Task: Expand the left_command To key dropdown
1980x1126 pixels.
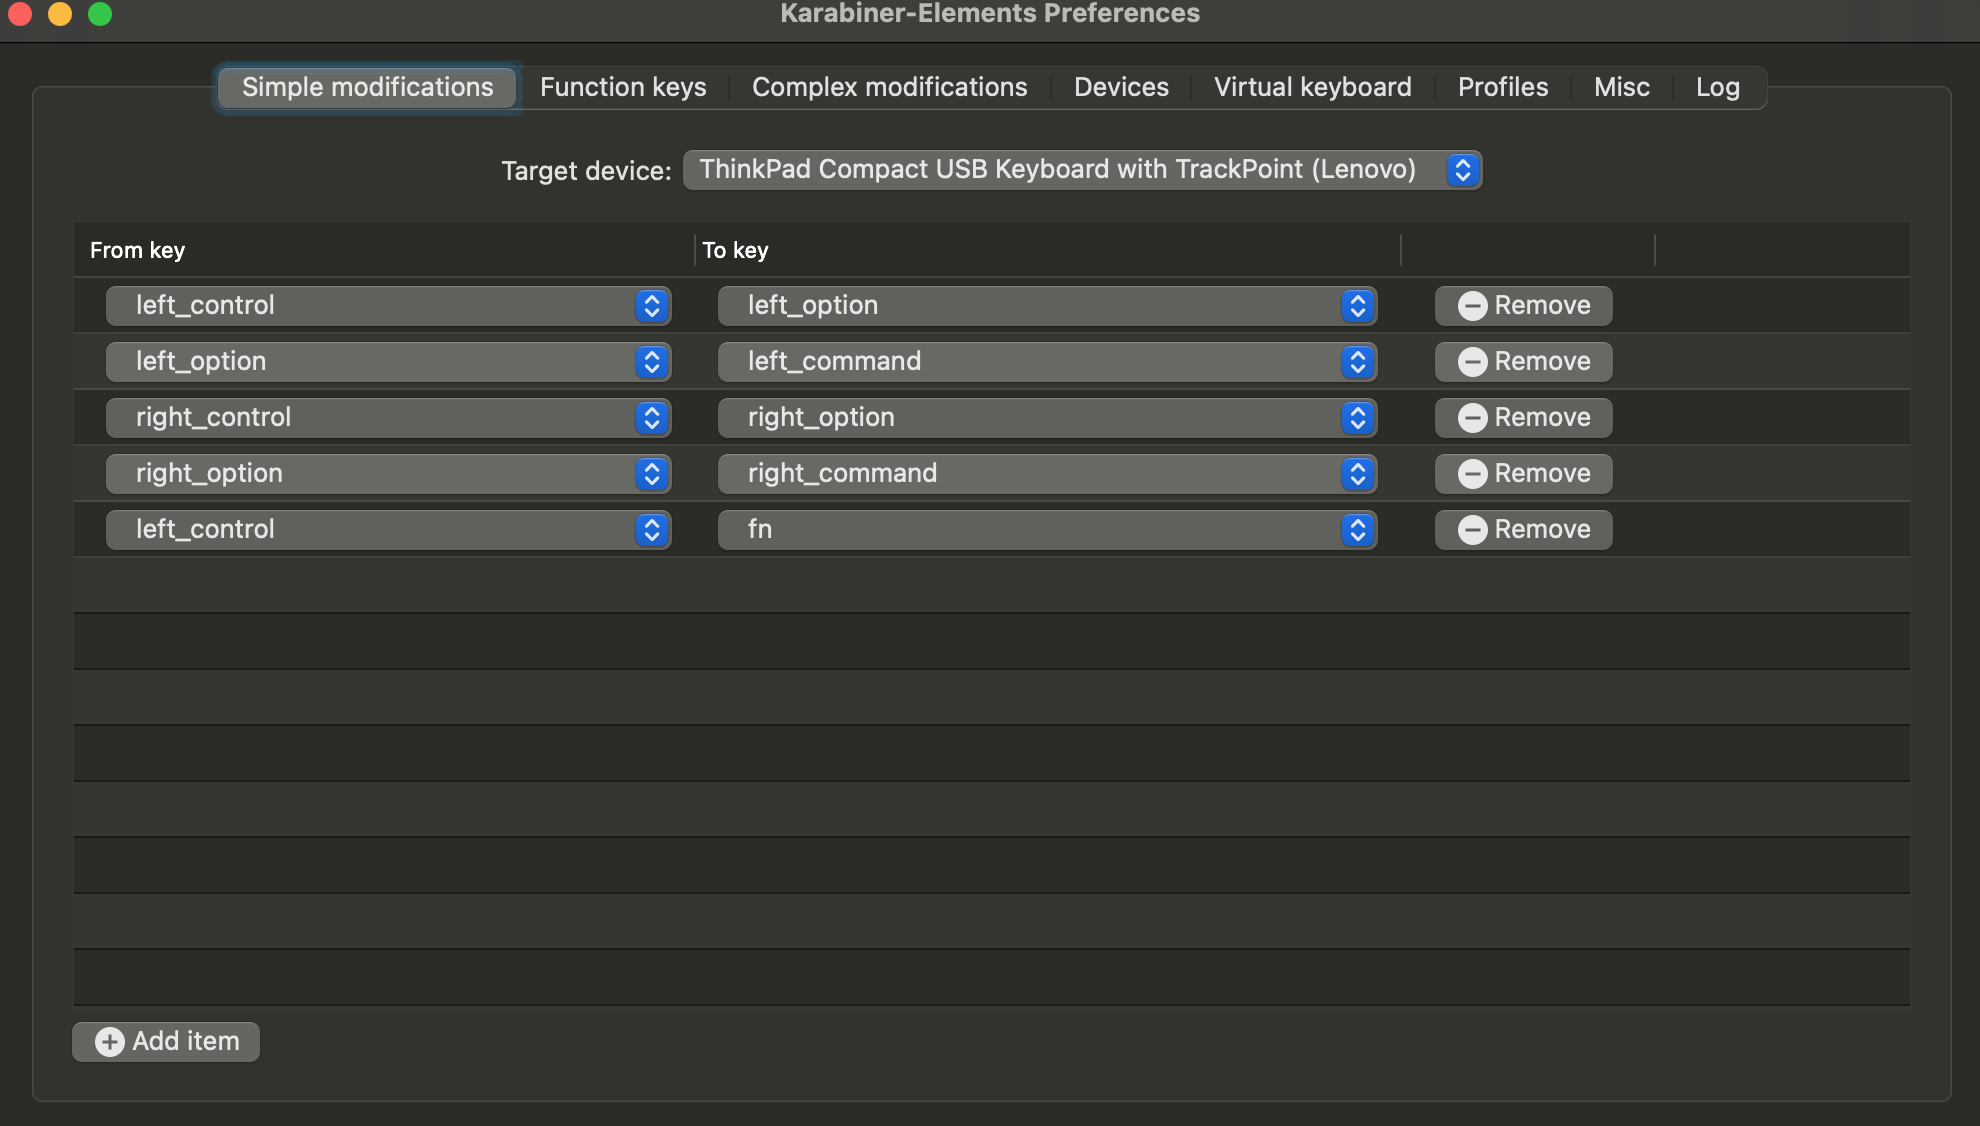Action: (1046, 362)
